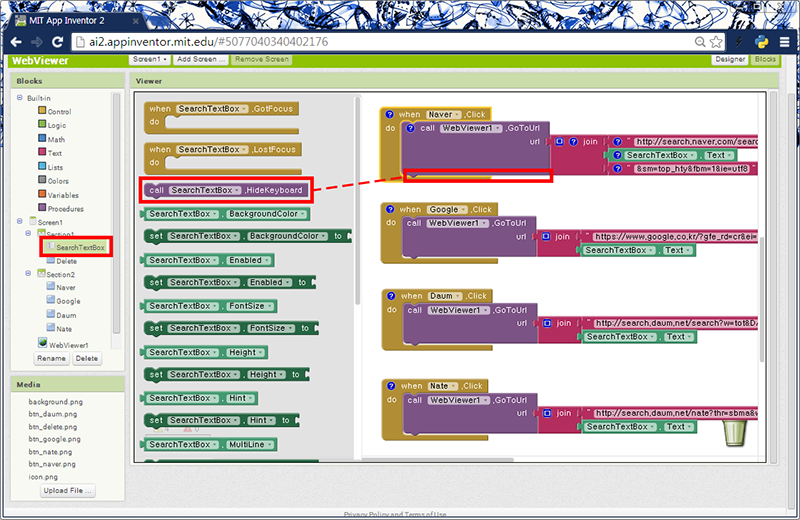Open the Variables built-in blocks drawer
800x520 pixels.
click(58, 194)
